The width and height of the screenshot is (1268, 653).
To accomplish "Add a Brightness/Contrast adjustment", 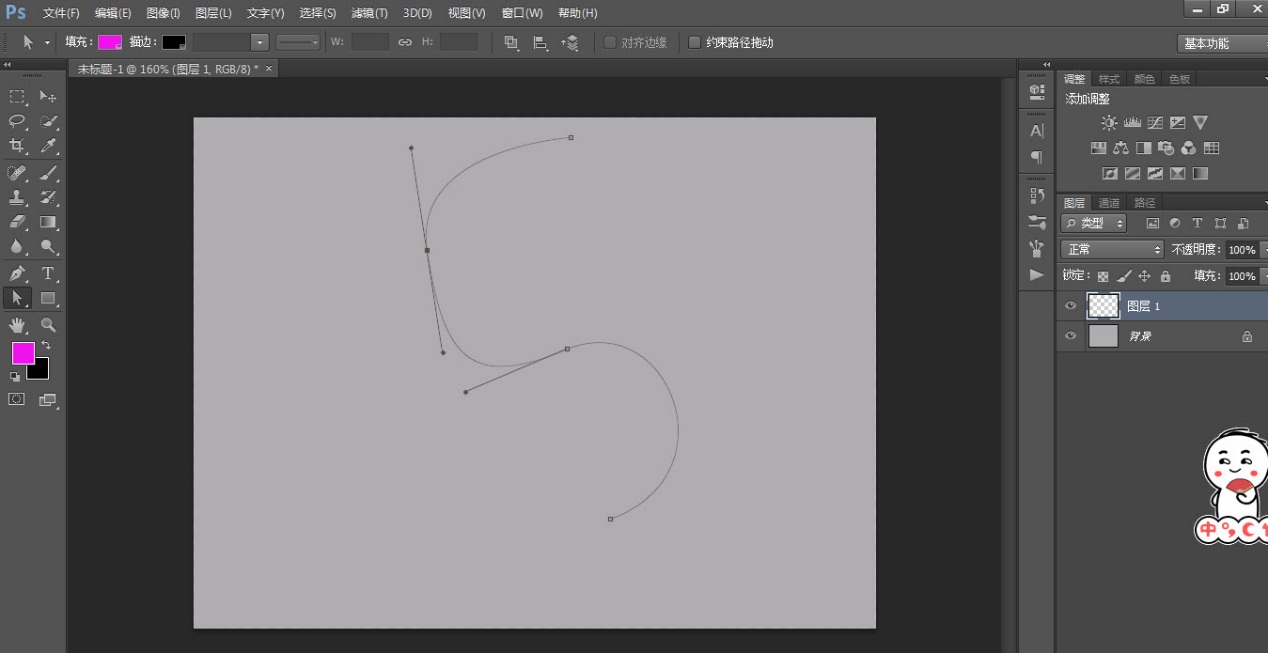I will coord(1109,123).
